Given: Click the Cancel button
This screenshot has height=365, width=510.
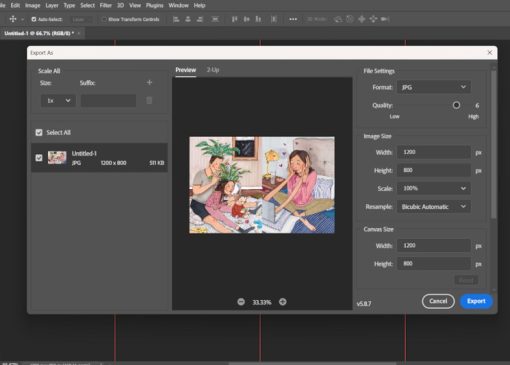Looking at the screenshot, I should (x=438, y=301).
